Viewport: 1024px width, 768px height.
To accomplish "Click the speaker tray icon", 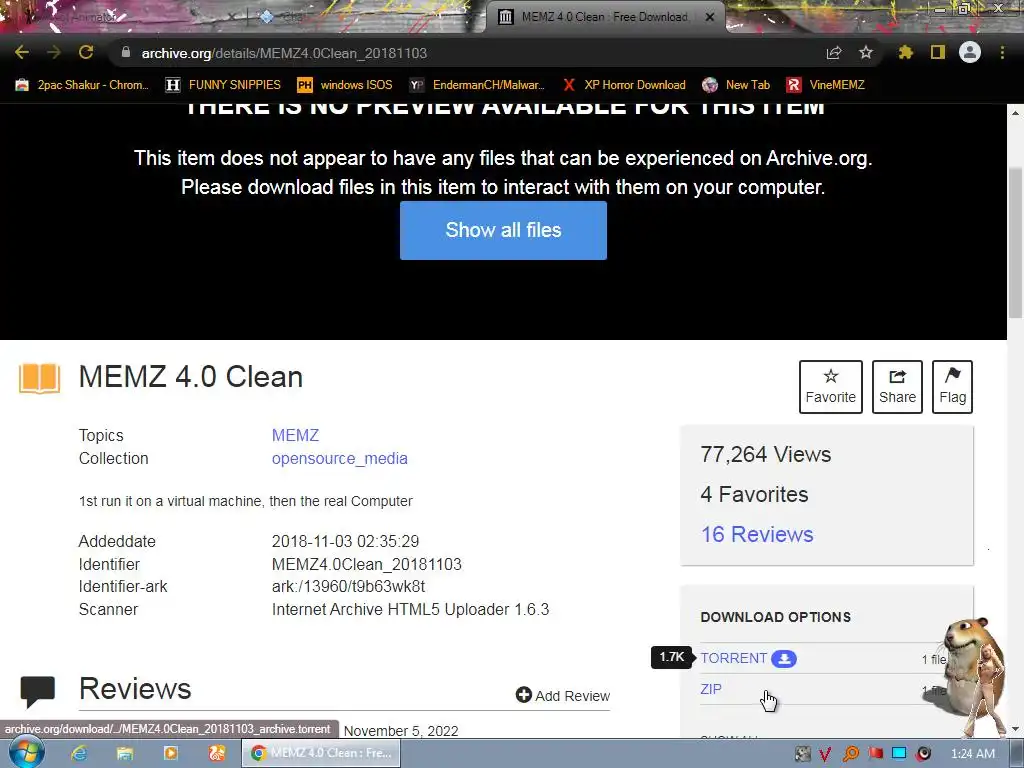I will pyautogui.click(x=923, y=754).
